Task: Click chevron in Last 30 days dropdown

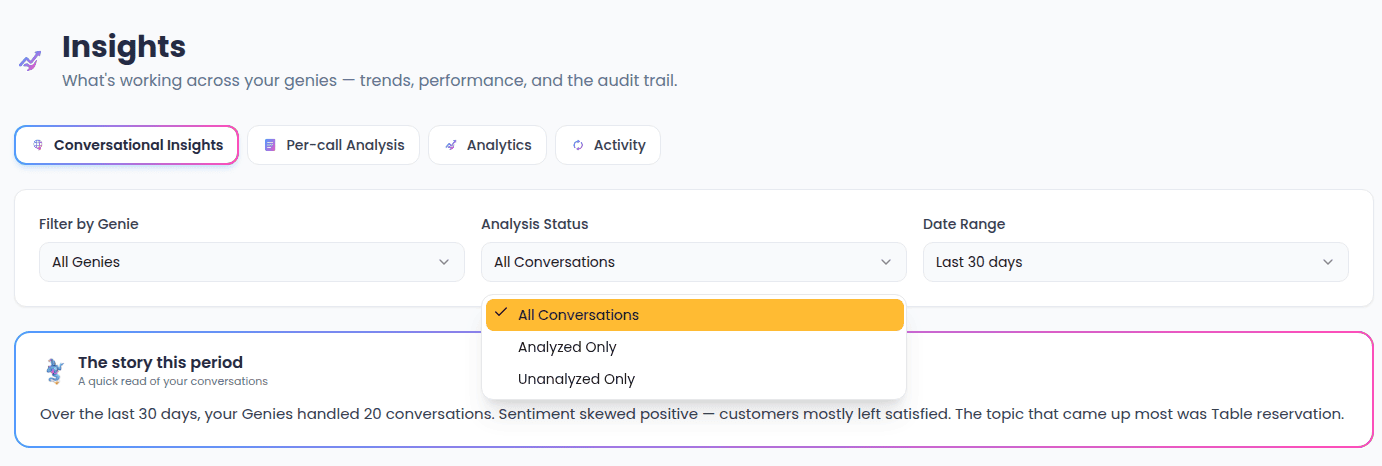Action: click(1328, 262)
